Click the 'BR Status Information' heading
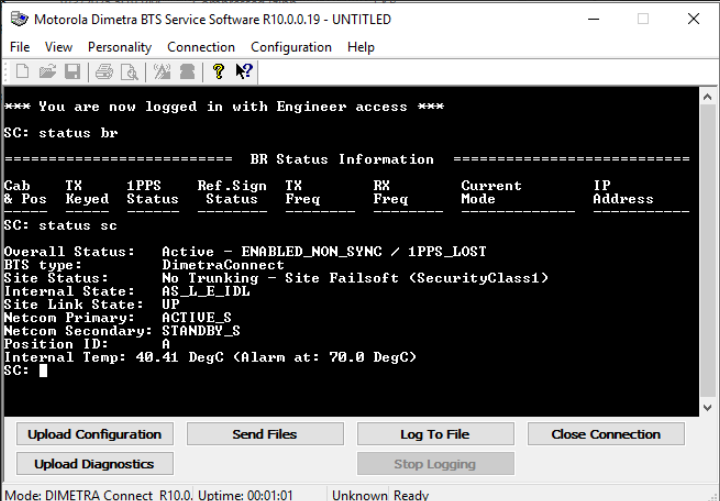 (x=342, y=159)
